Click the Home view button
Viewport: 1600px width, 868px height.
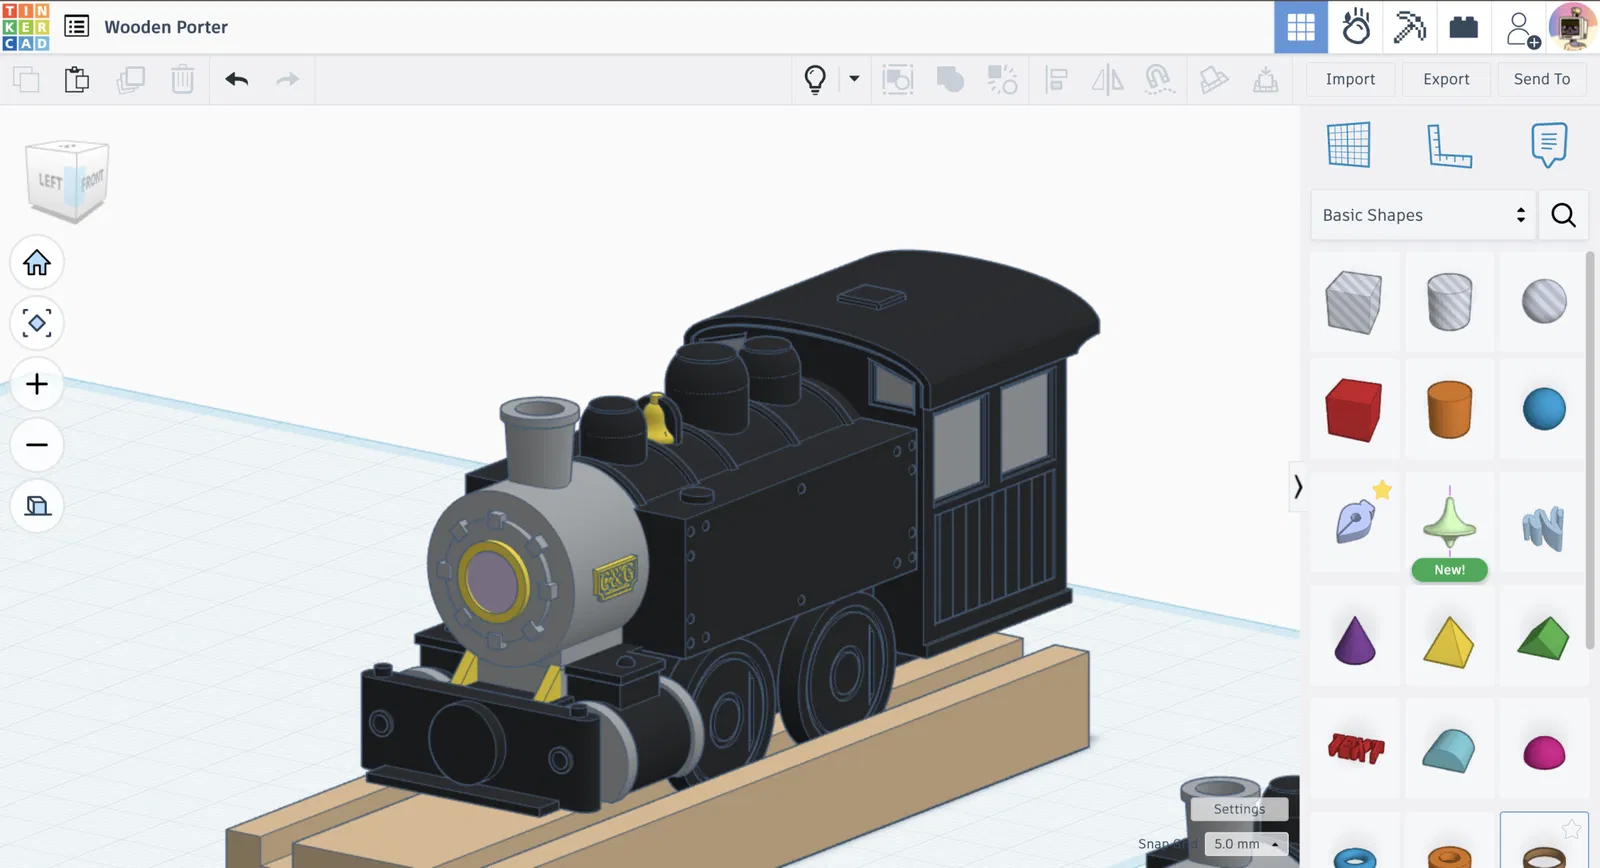click(x=37, y=263)
